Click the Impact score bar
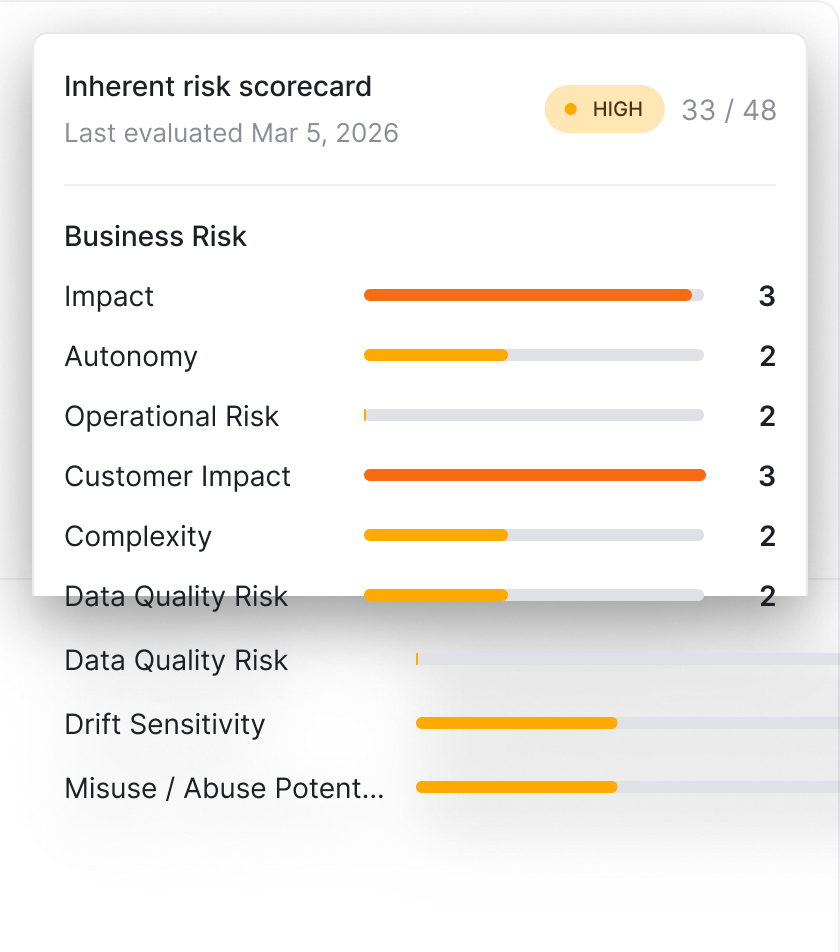This screenshot has width=840, height=952. point(533,296)
